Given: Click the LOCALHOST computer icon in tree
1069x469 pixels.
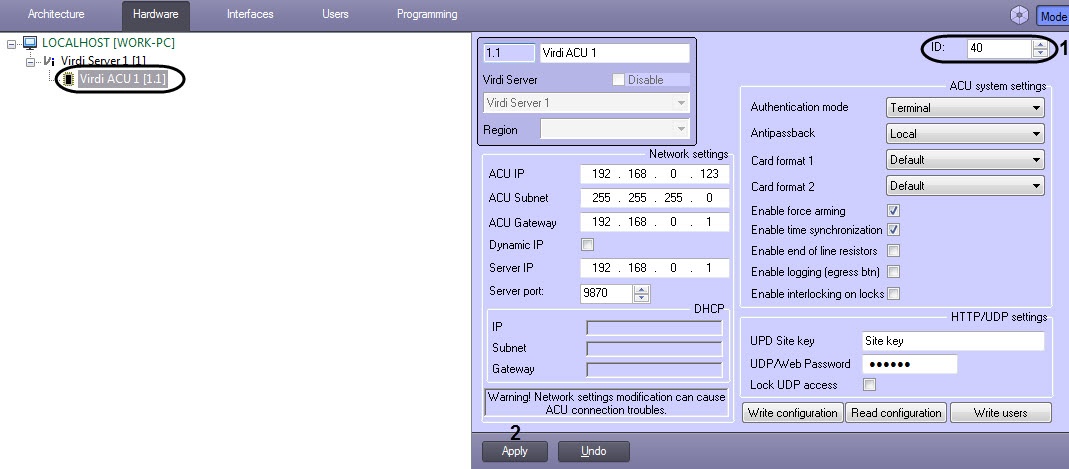Looking at the screenshot, I should (x=30, y=43).
